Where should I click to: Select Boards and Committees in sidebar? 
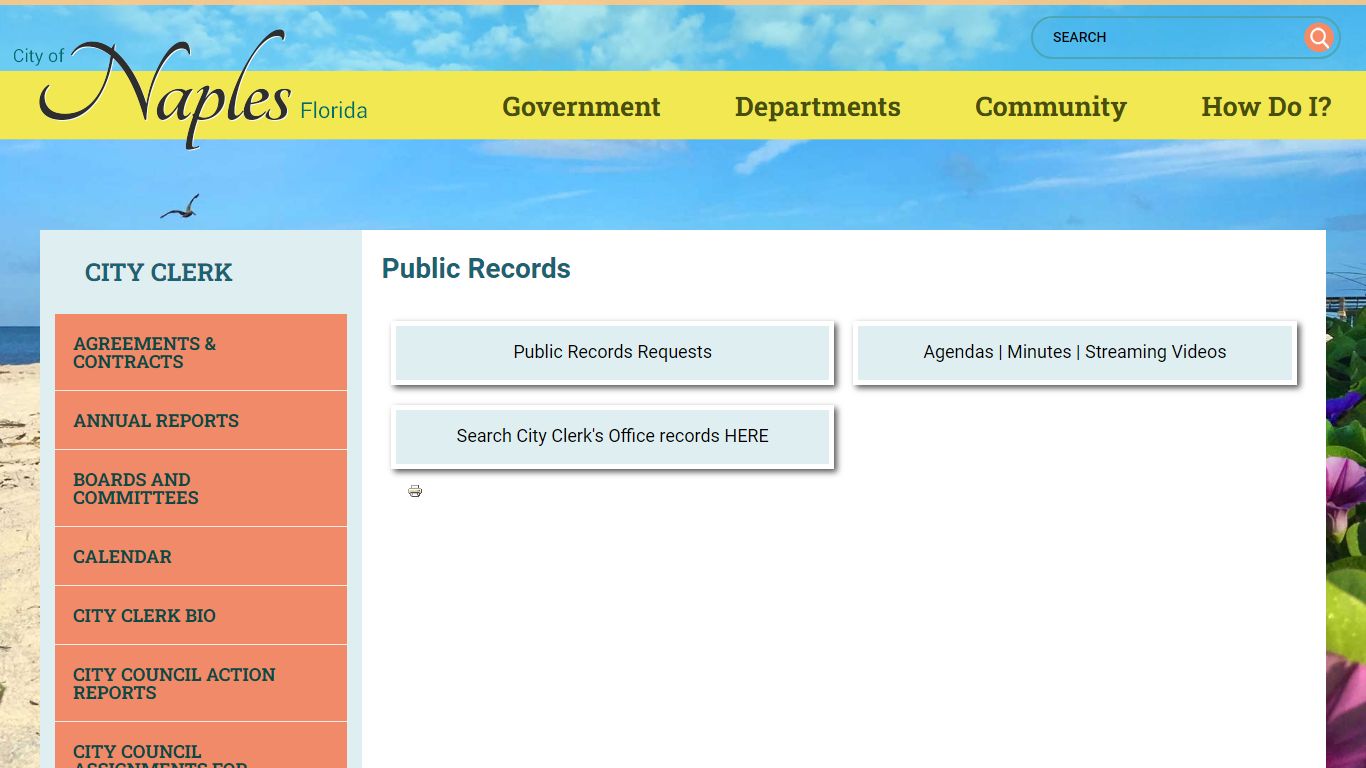coord(201,489)
